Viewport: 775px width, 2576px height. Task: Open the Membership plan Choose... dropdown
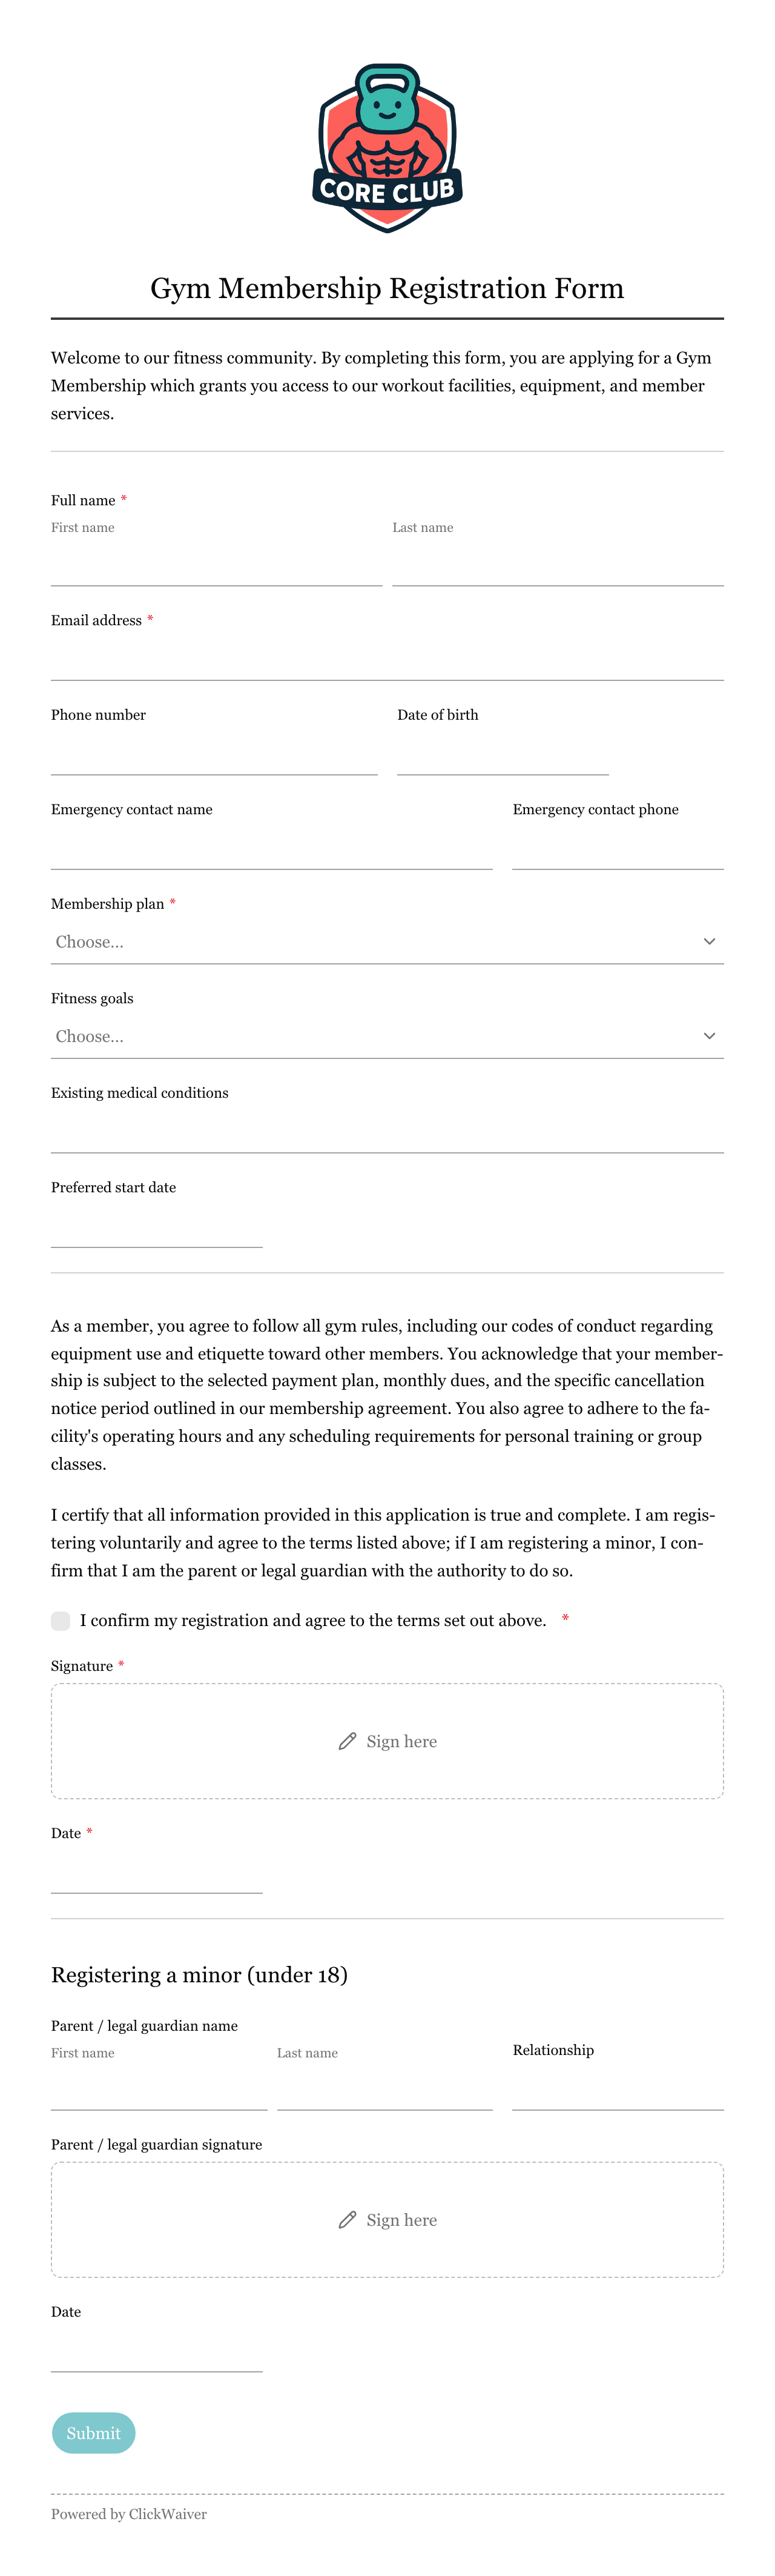click(387, 942)
